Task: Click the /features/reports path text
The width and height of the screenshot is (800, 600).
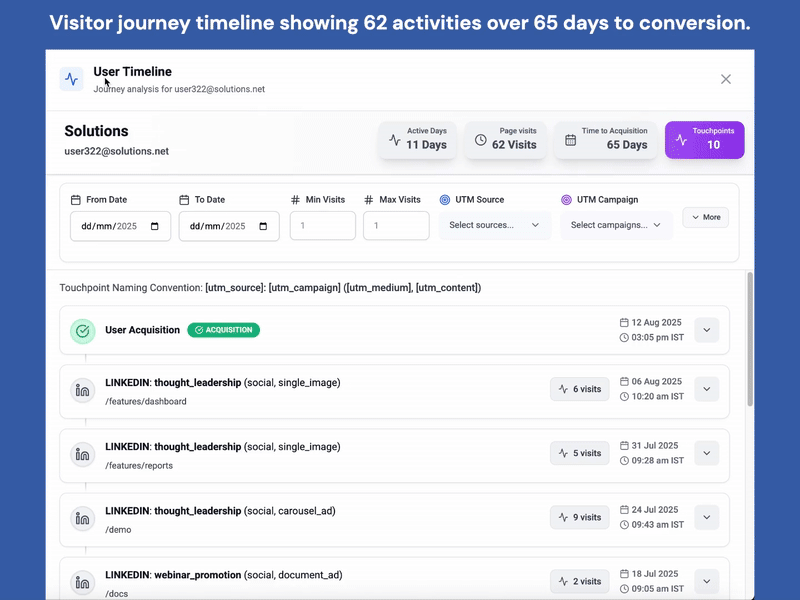Action: pos(139,466)
